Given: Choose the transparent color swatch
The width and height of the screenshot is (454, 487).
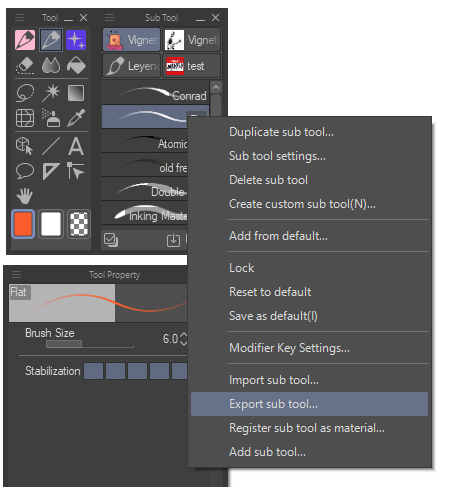Looking at the screenshot, I should click(79, 224).
